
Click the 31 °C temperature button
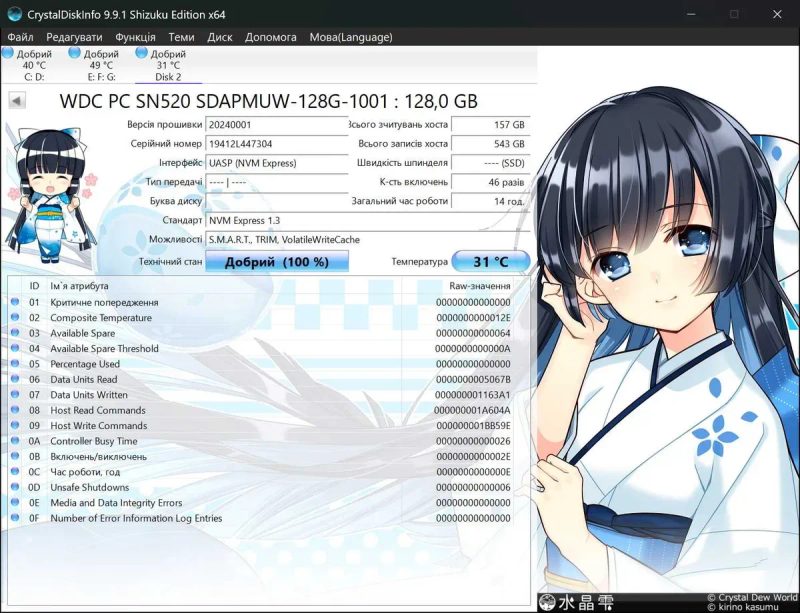pos(491,262)
